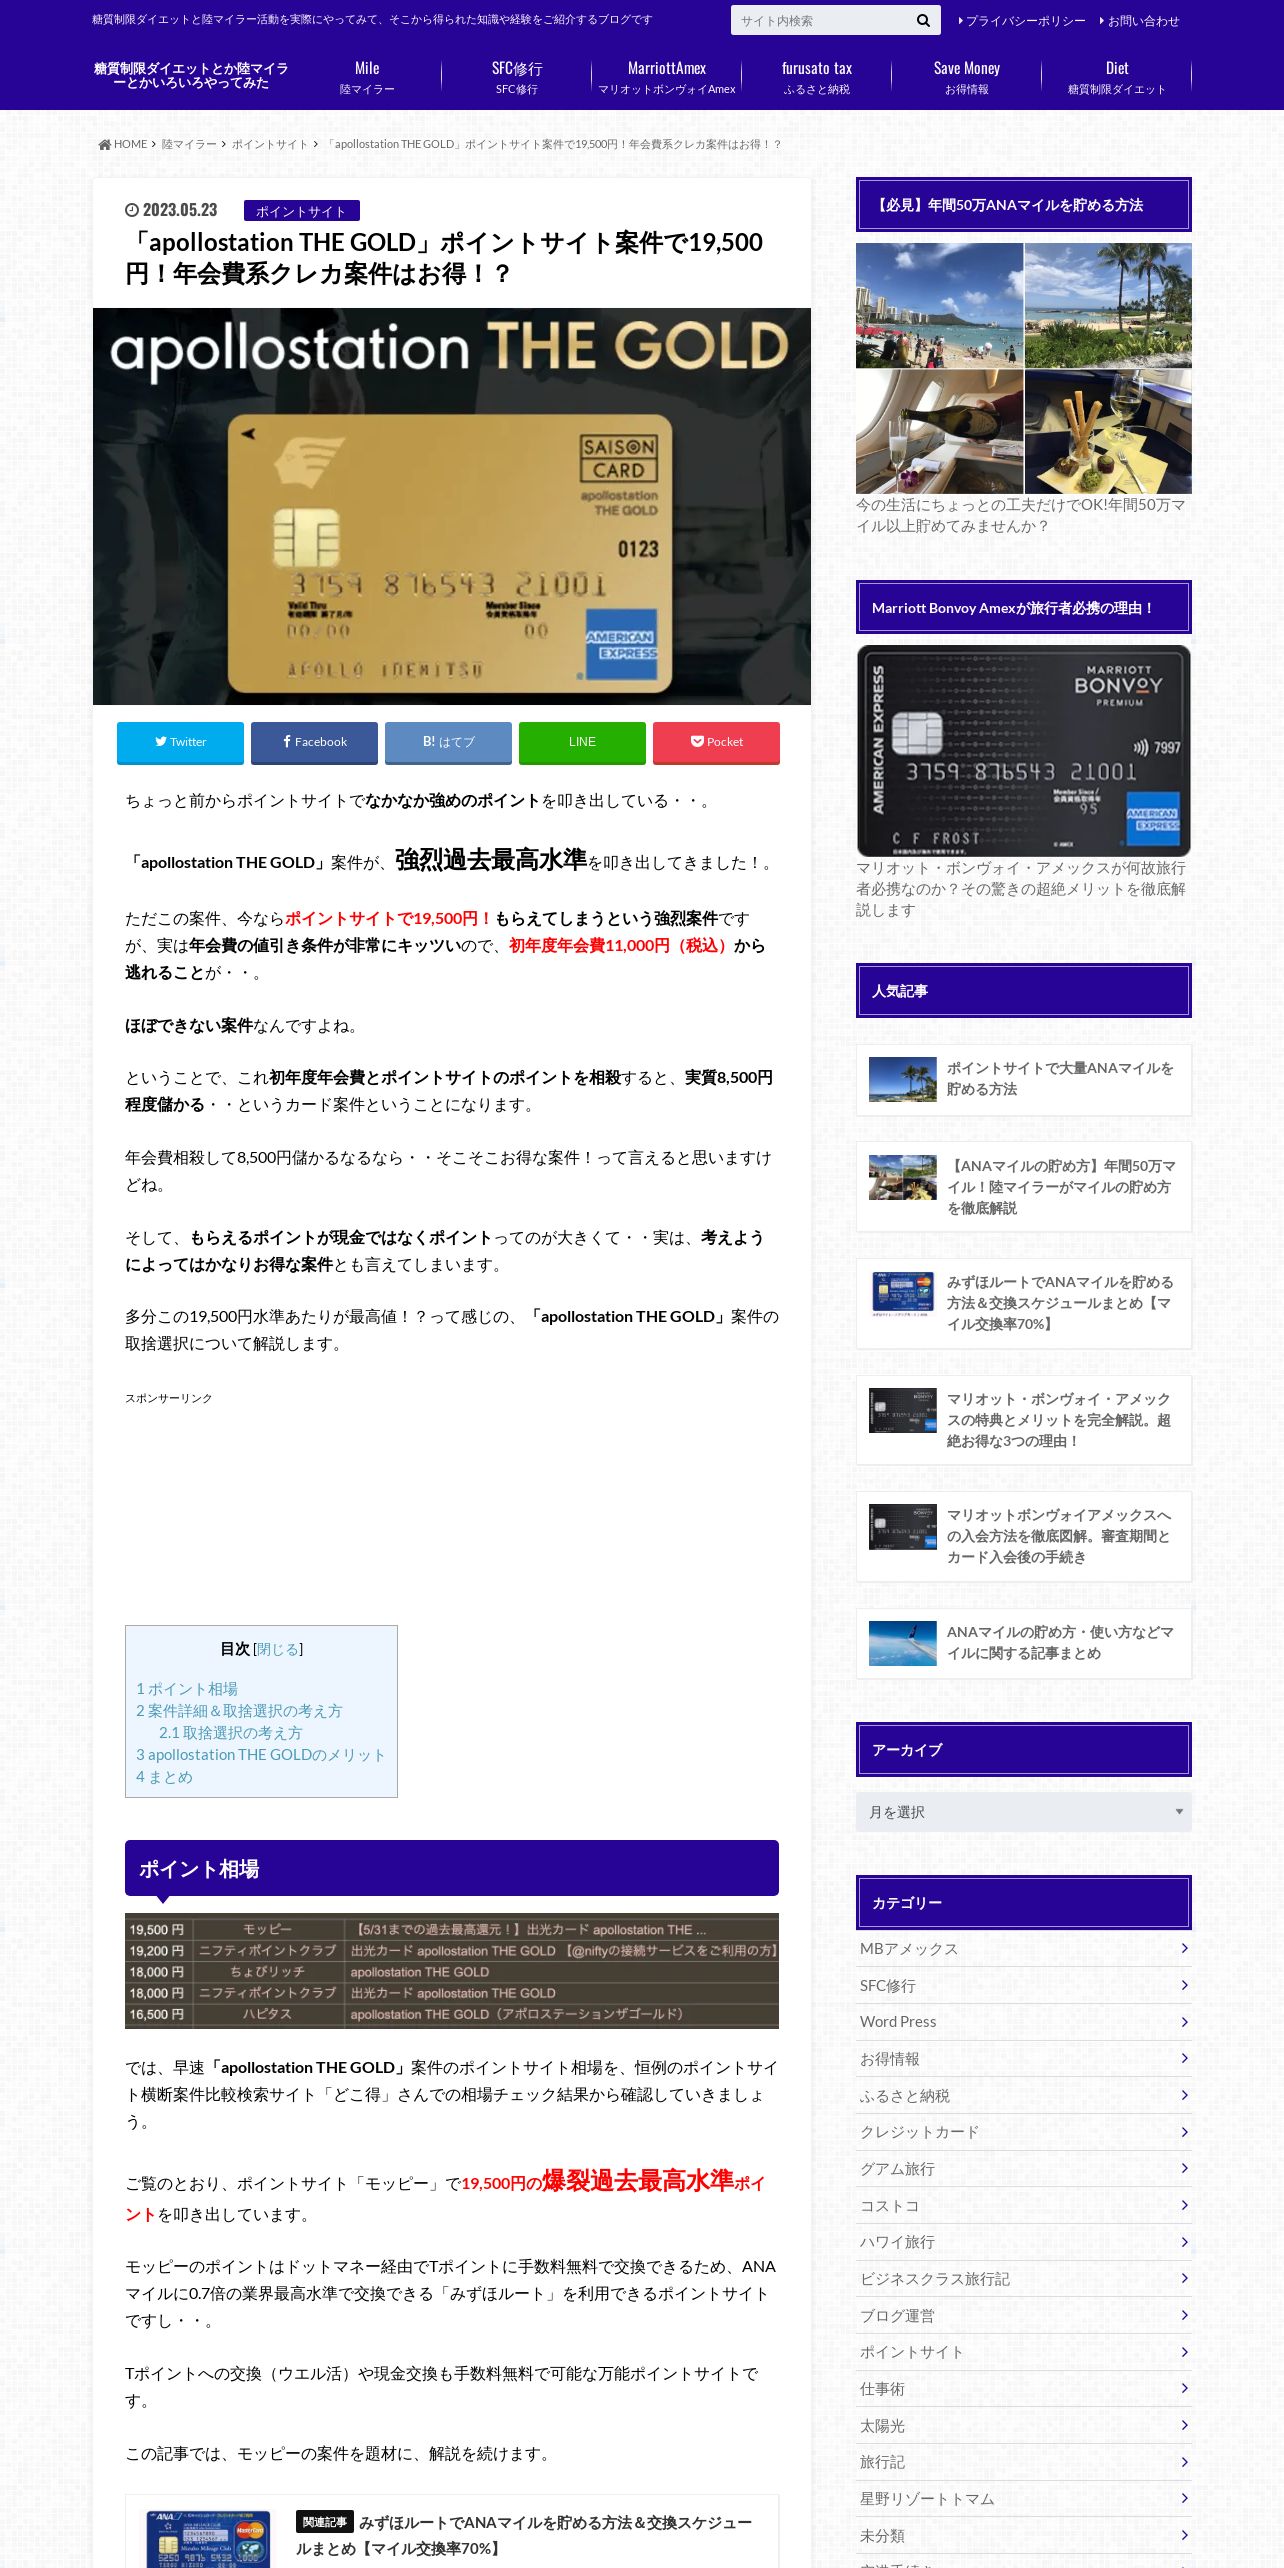Click the site search input field
The image size is (1284, 2568).
click(x=822, y=20)
